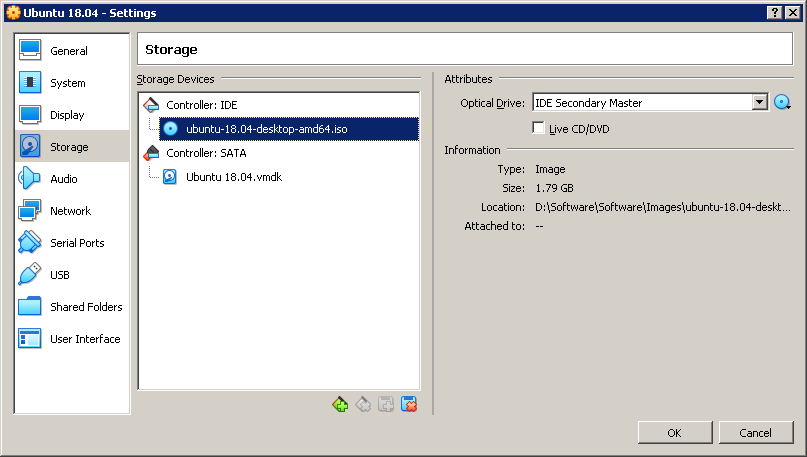The image size is (807, 457).
Task: Click the Serial Ports connector icon
Action: point(30,242)
